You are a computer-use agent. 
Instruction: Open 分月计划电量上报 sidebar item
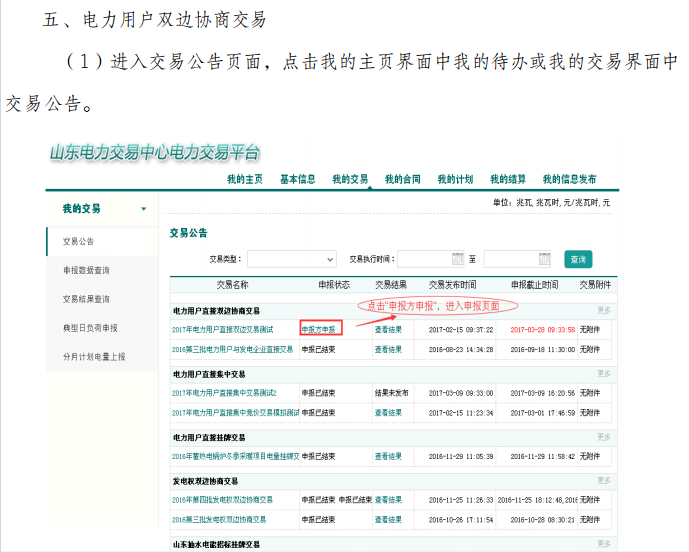click(x=93, y=356)
